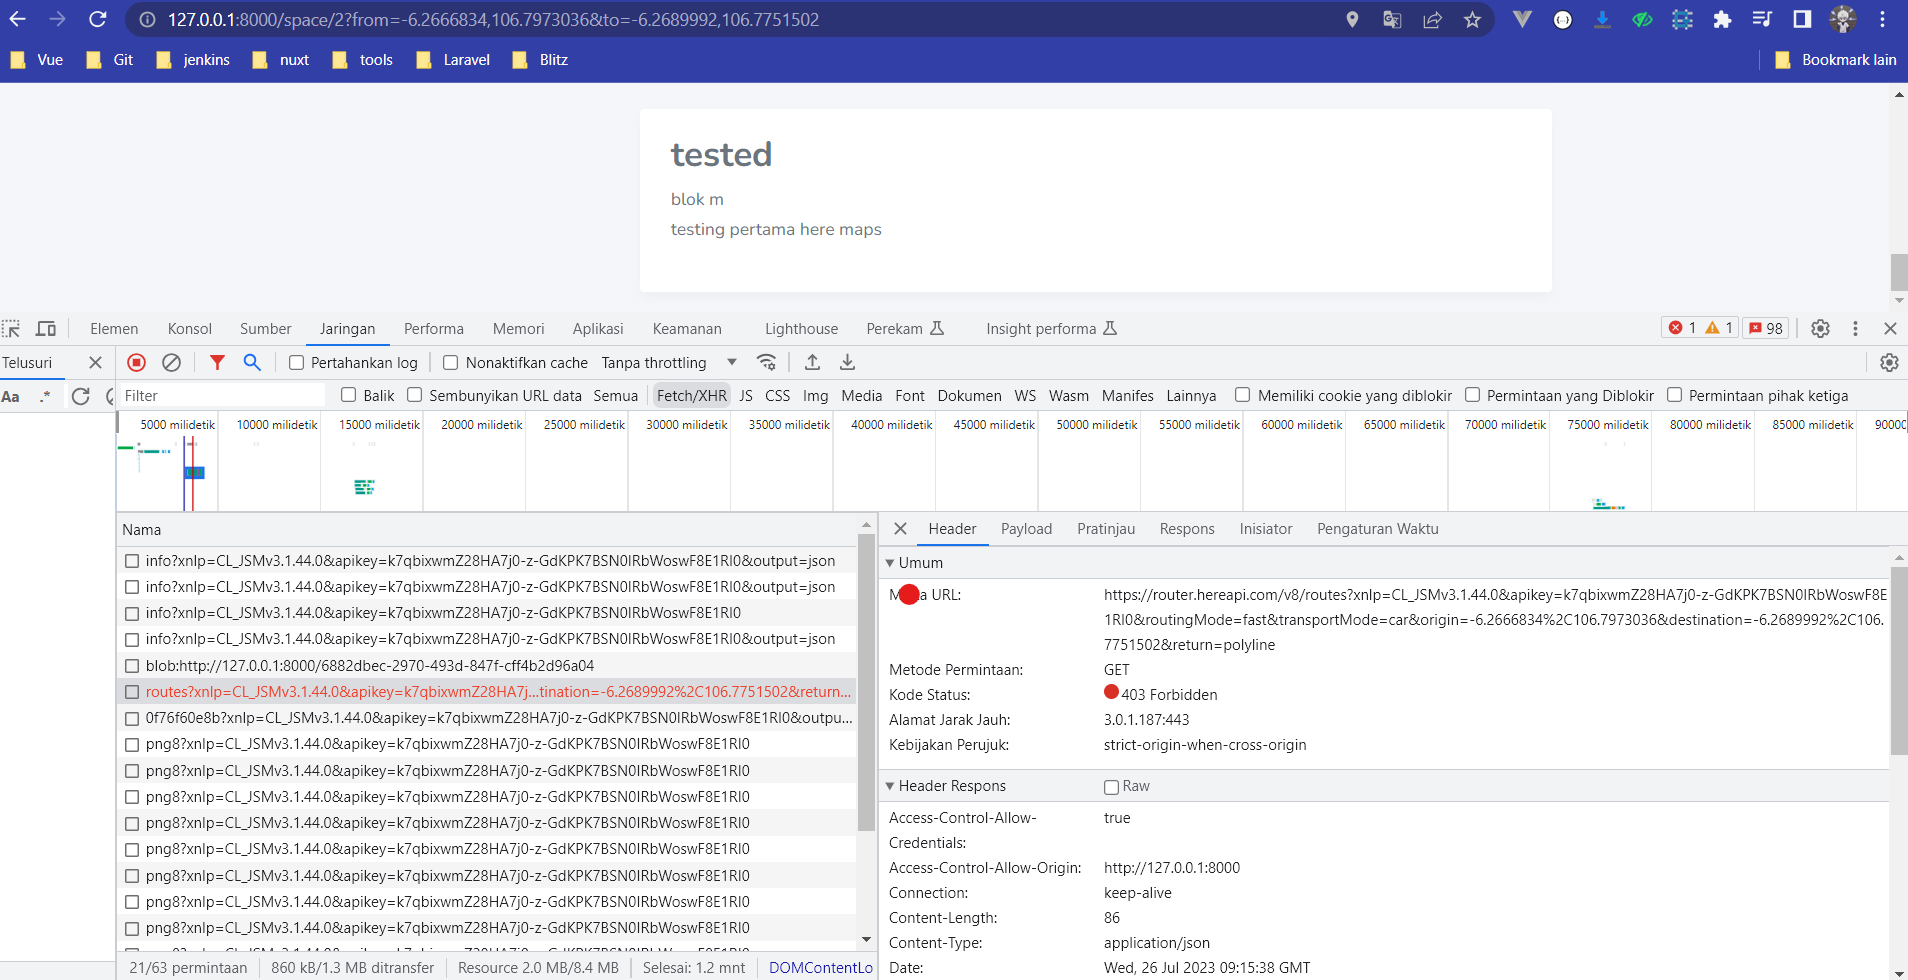This screenshot has height=980, width=1908.
Task: Enable Pertahankan log checkbox
Action: (296, 362)
